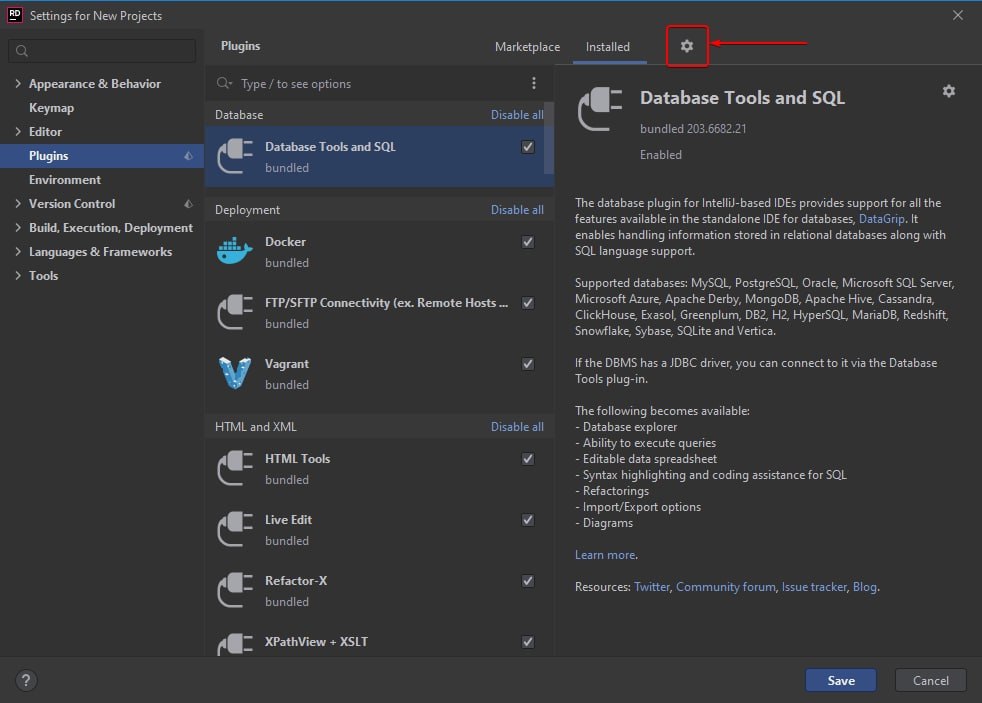The width and height of the screenshot is (982, 703).
Task: Select Live Edit plugin name
Action: pyautogui.click(x=288, y=520)
